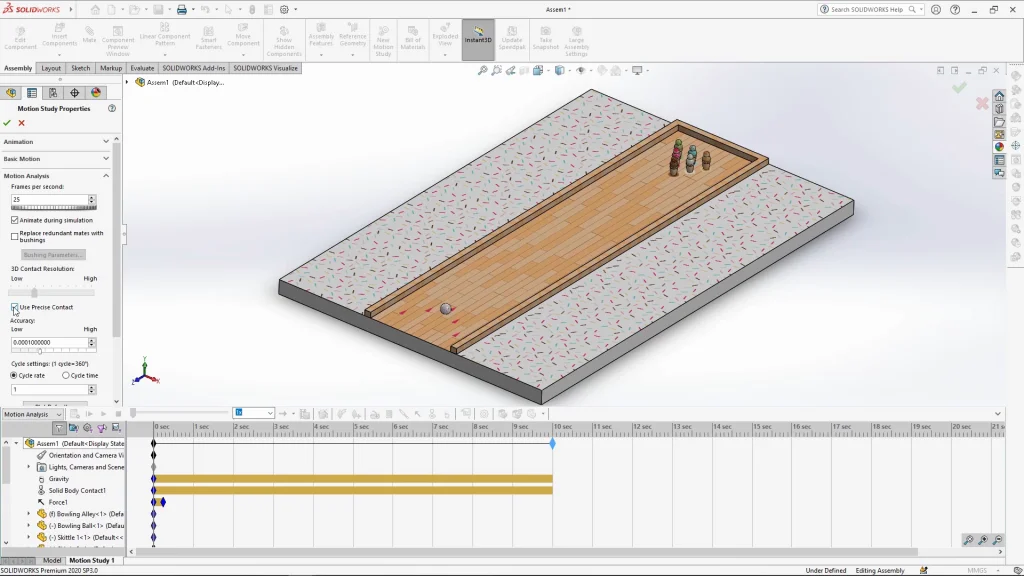Toggle Animate during simulation checkbox
The width and height of the screenshot is (1024, 576).
[15, 220]
